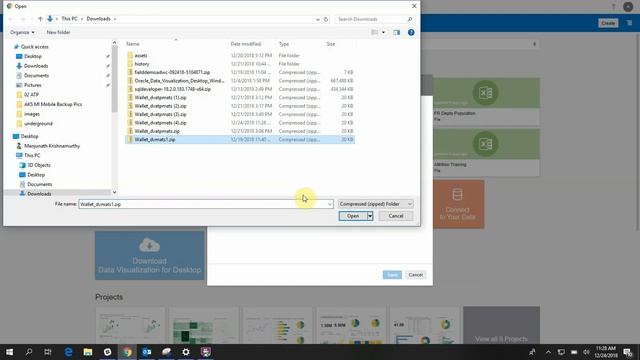Viewport: 640px width, 360px height.
Task: Select the 02 ATP folder in sidebar
Action: click(x=31, y=95)
